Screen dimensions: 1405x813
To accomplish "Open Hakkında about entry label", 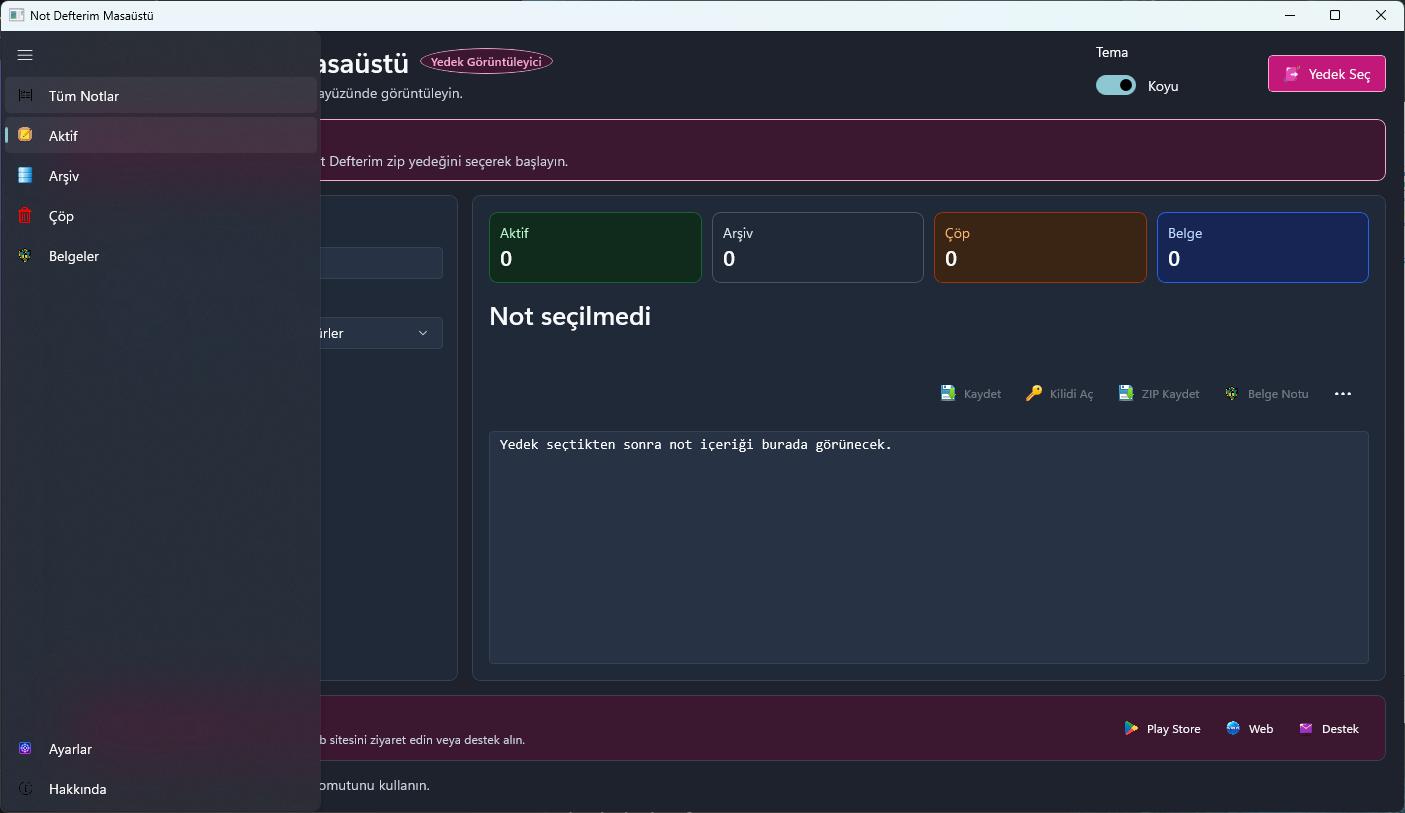I will [77, 789].
